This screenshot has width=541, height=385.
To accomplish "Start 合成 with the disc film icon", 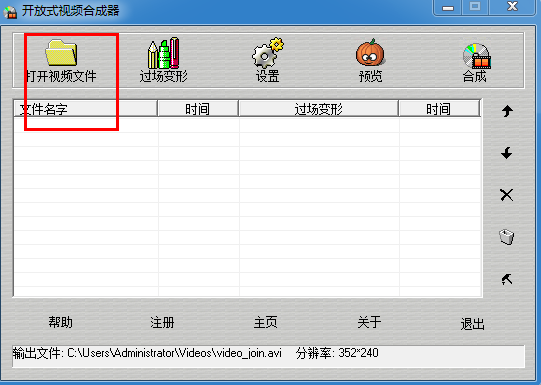I will click(x=476, y=56).
